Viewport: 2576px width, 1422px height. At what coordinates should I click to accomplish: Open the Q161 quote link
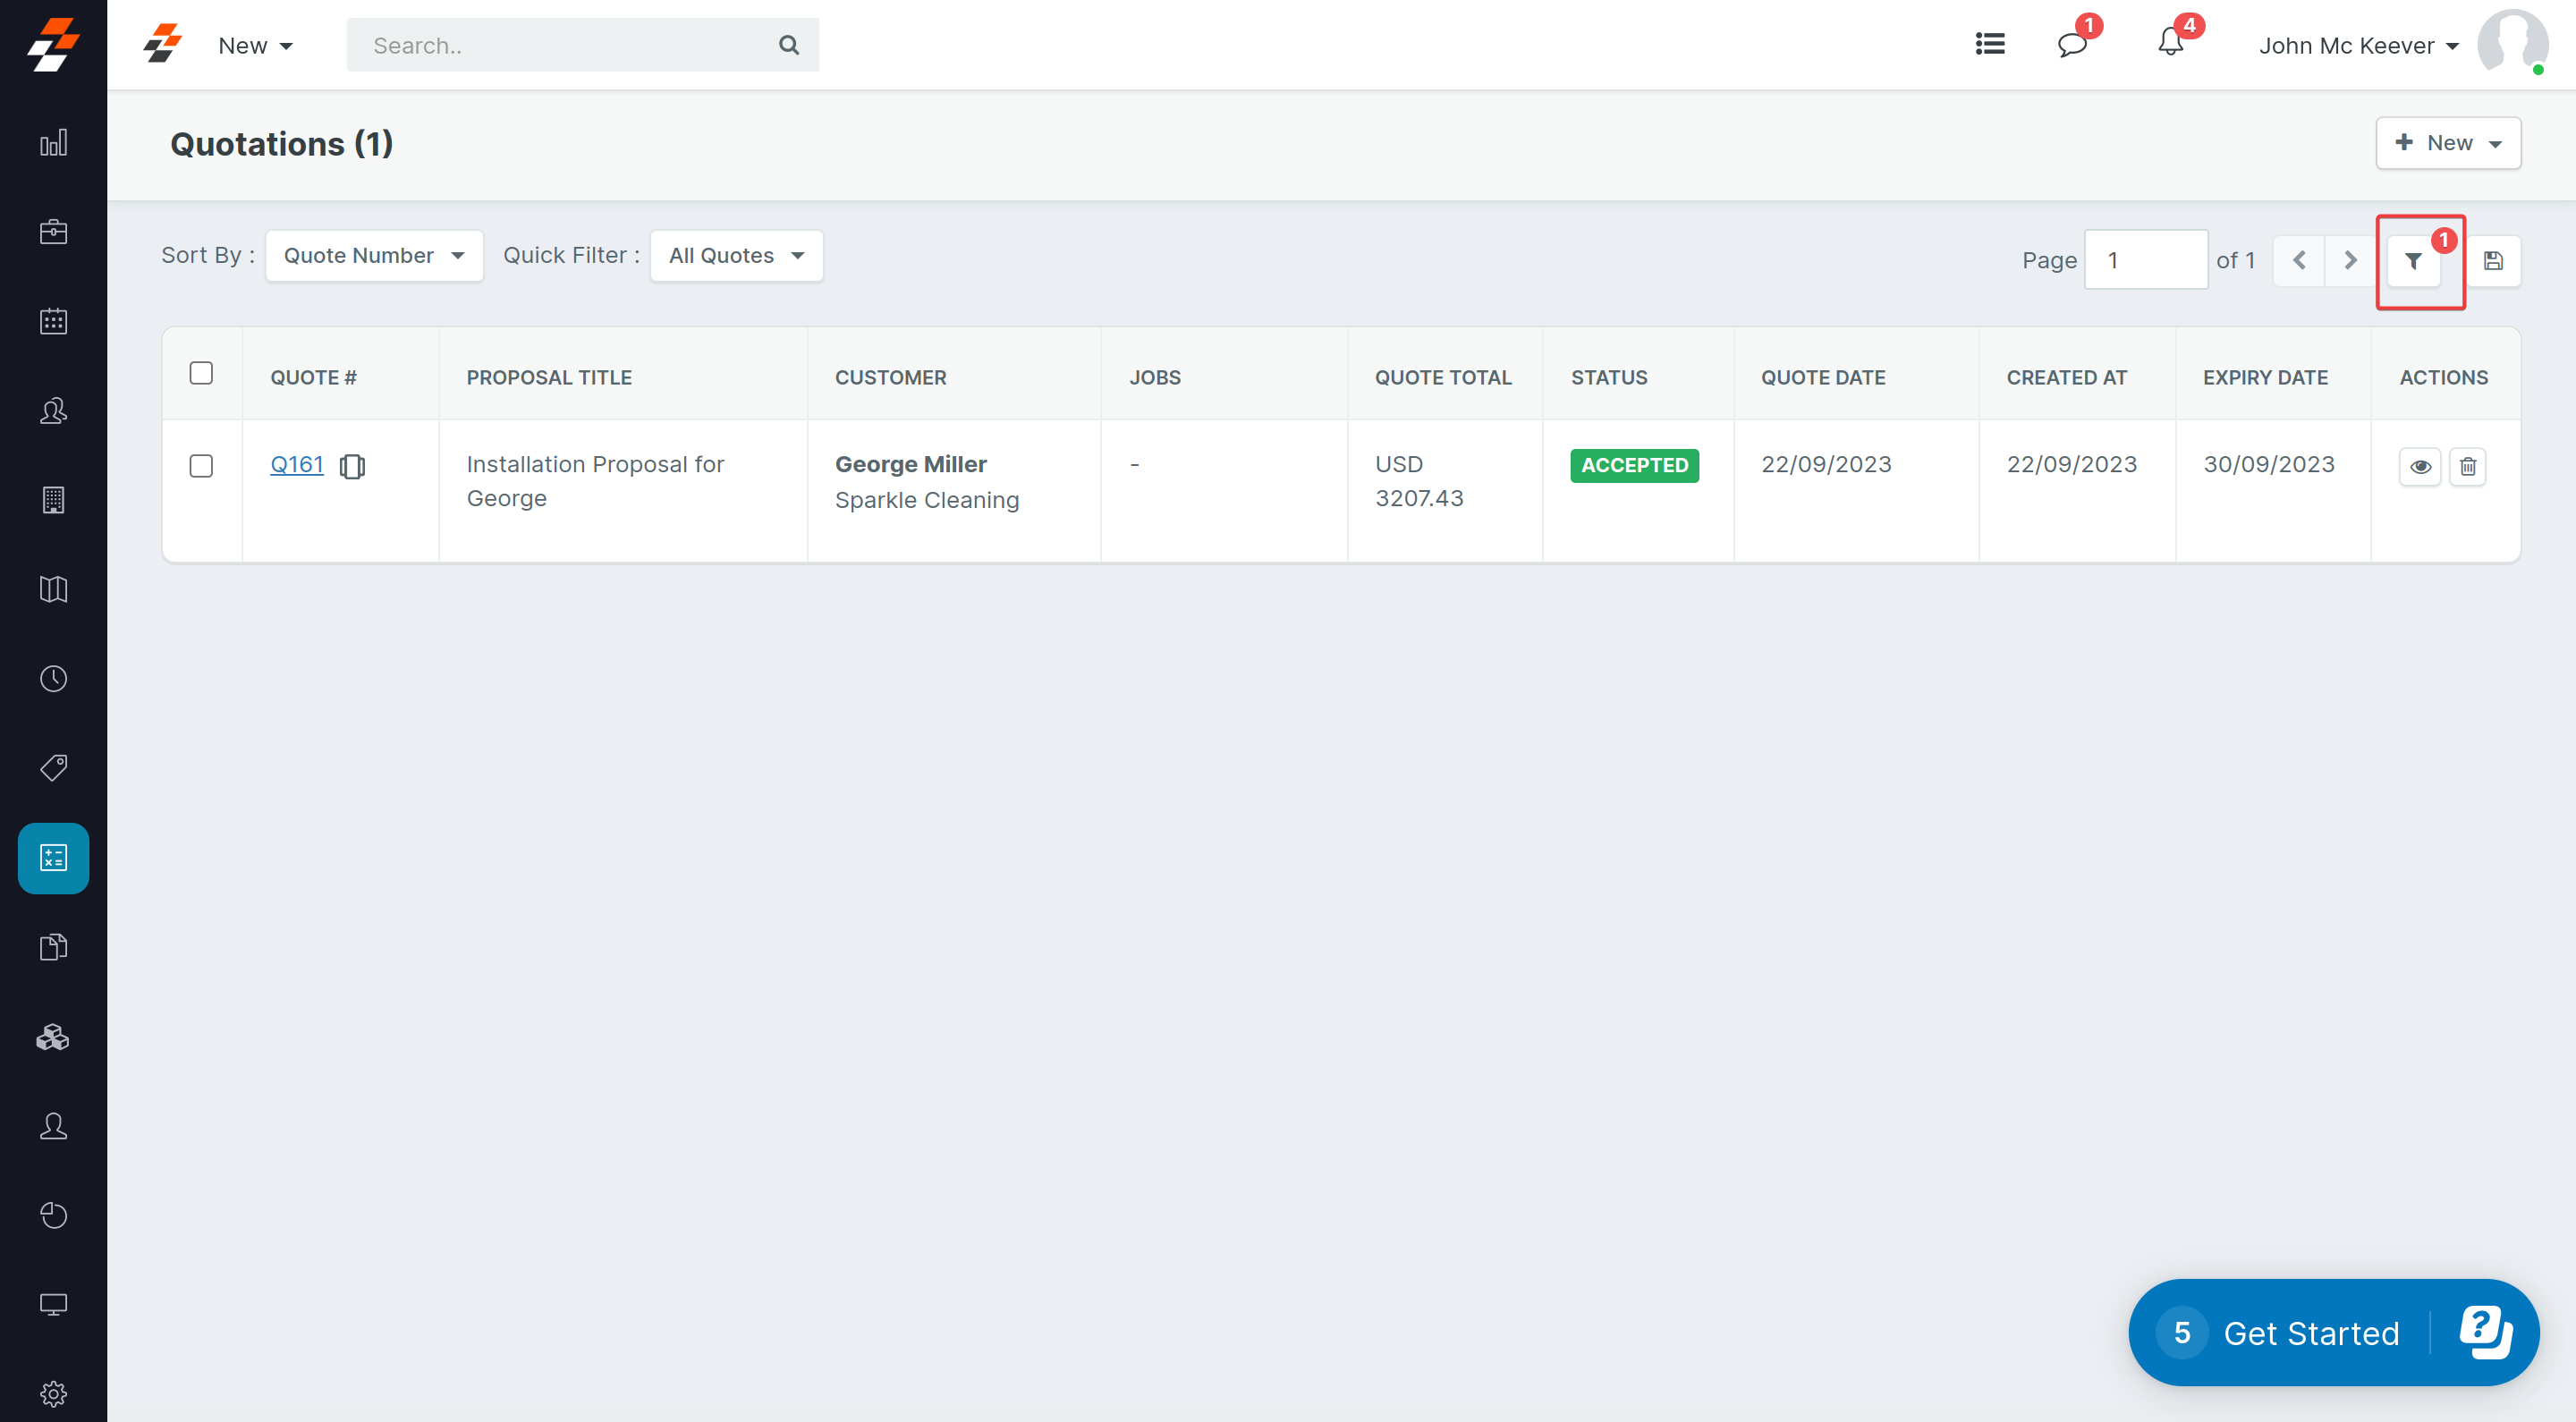pyautogui.click(x=297, y=464)
